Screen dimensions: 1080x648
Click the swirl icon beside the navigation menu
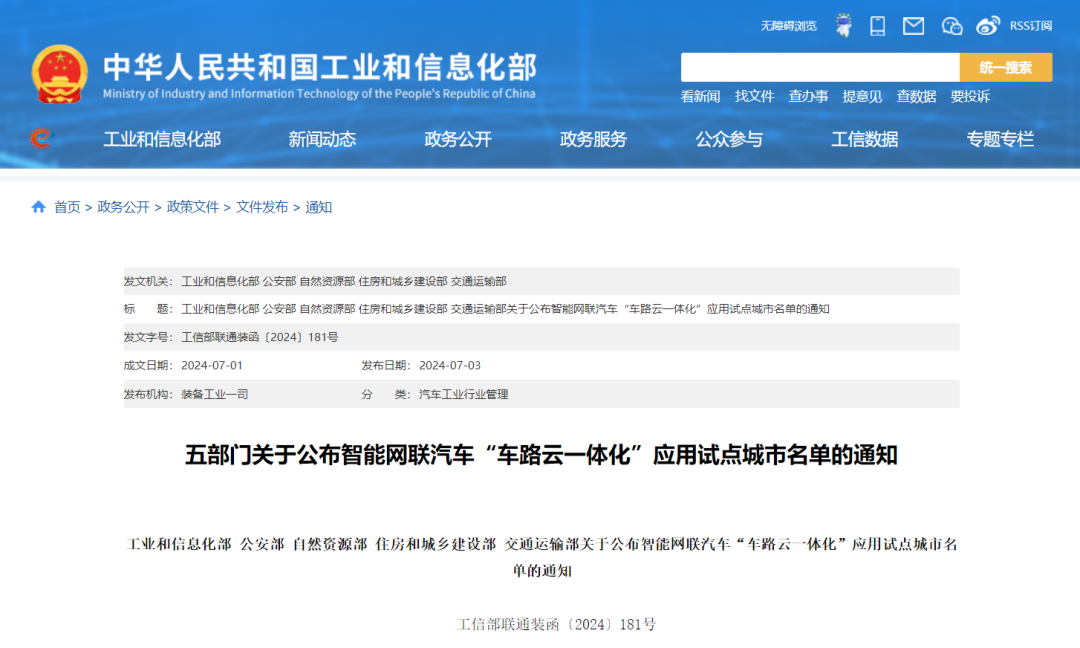(41, 138)
